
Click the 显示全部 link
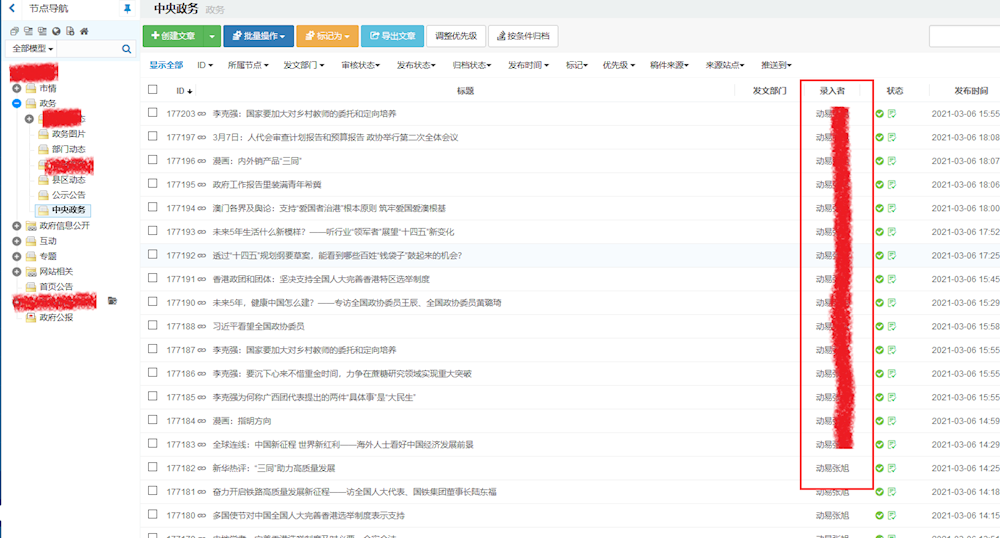click(166, 65)
